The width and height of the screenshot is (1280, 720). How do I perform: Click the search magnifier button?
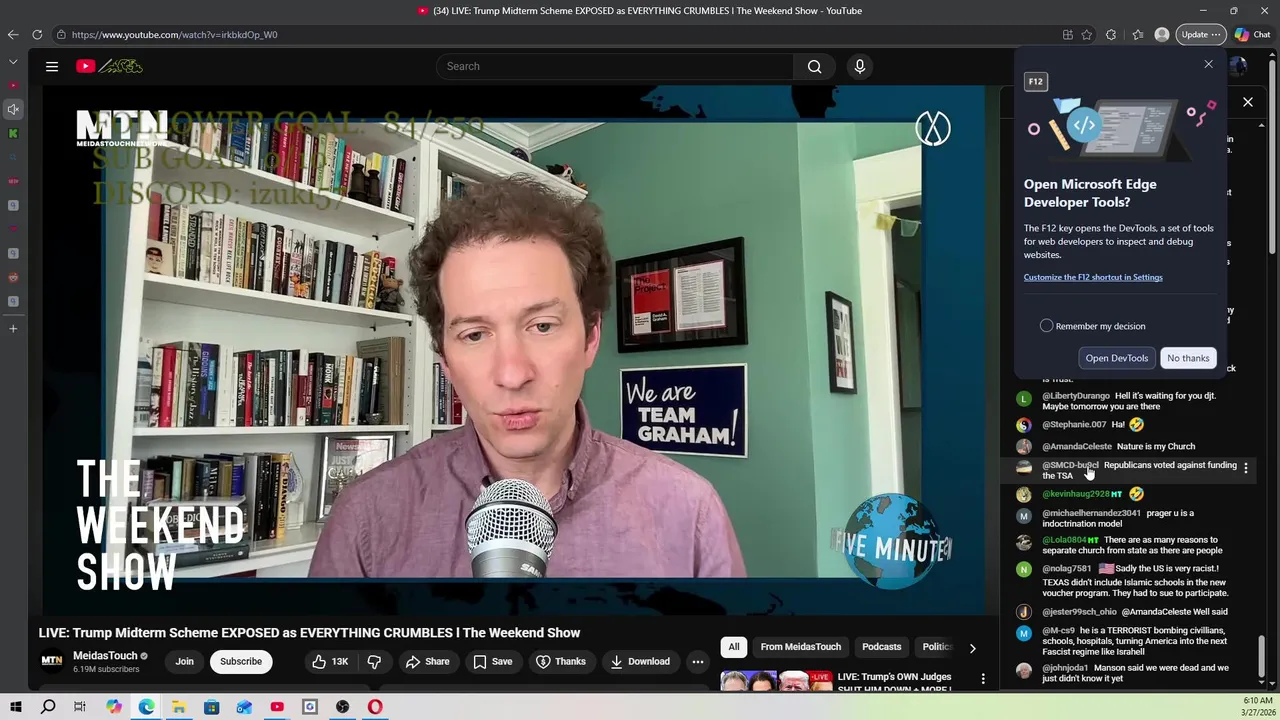click(814, 66)
